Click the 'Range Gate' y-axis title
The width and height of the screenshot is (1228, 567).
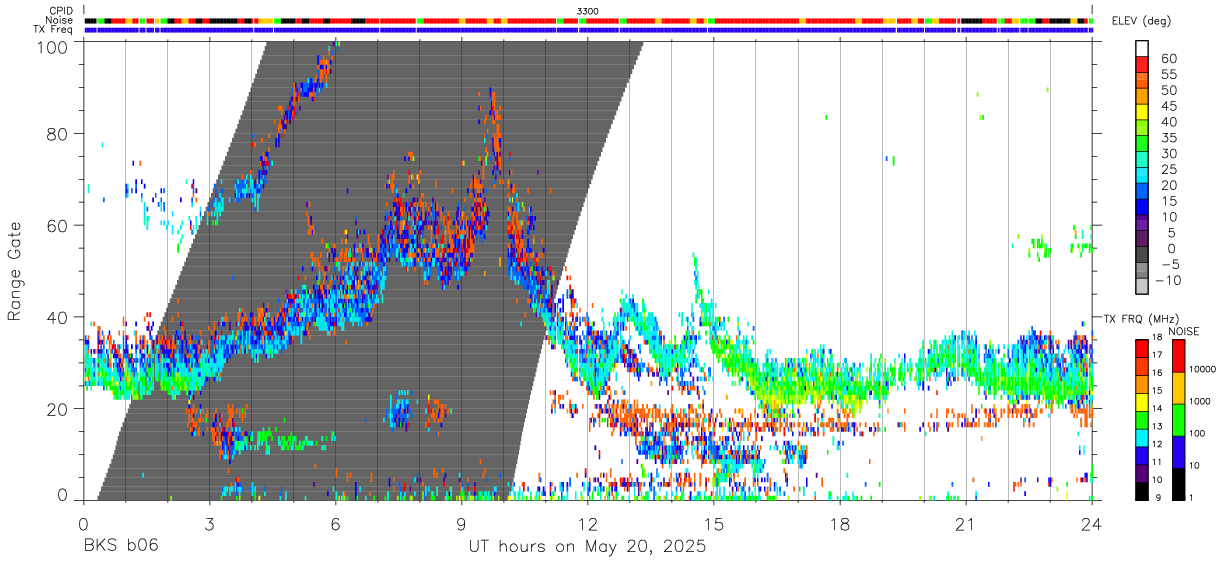15,271
